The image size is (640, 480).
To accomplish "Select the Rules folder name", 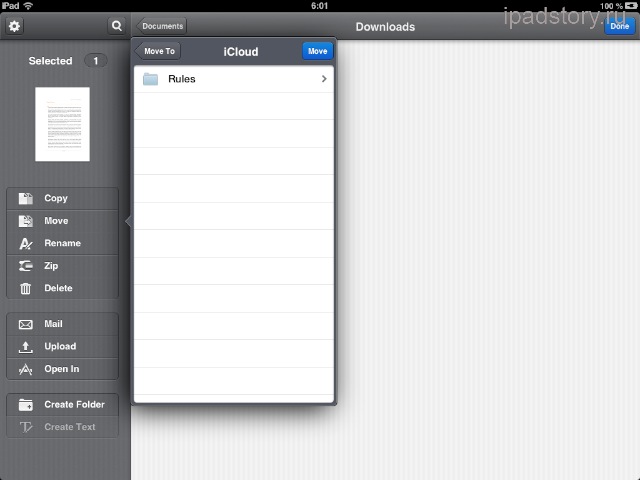I will point(182,79).
